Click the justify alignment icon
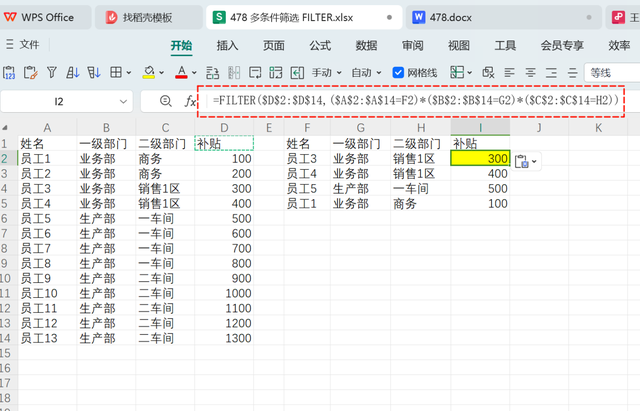The height and width of the screenshot is (411, 640). point(573,73)
